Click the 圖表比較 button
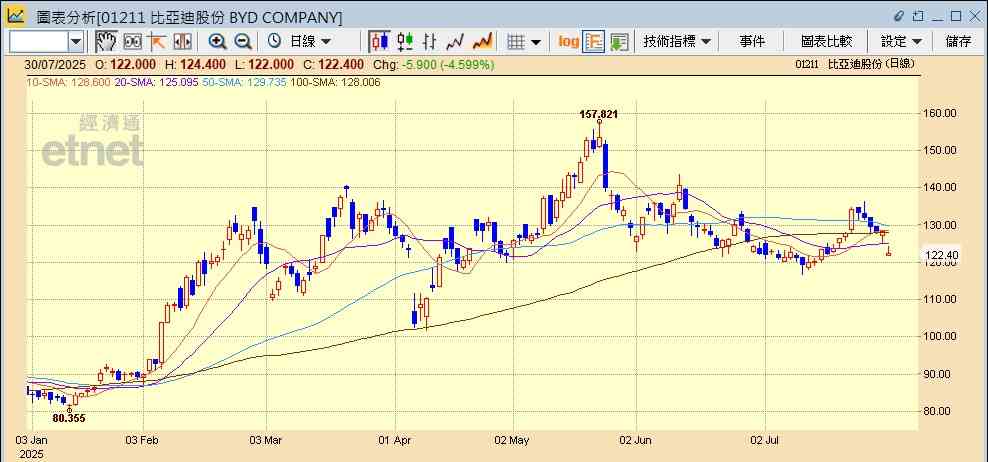Screen dimensions: 988x462 click(x=827, y=42)
